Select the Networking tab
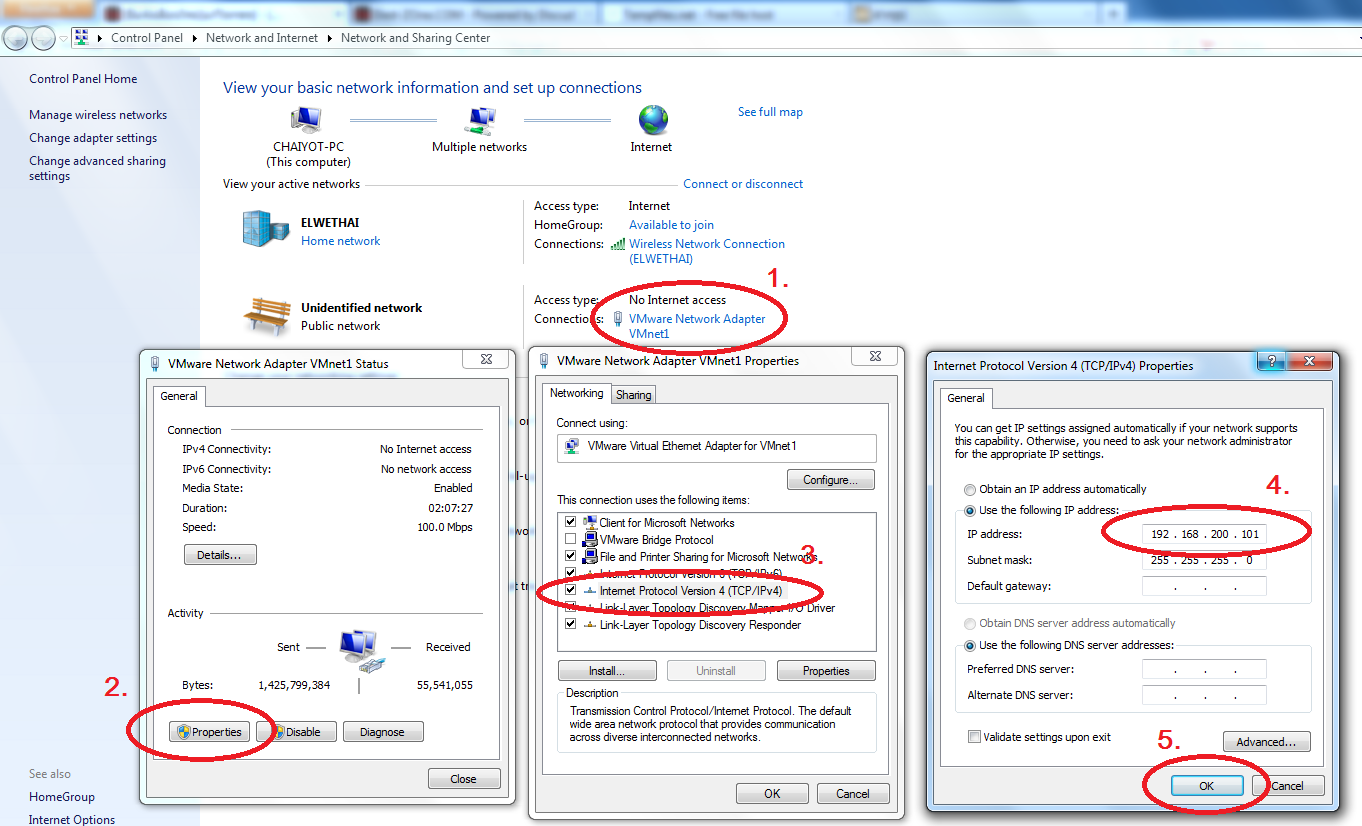Image resolution: width=1362 pixels, height=826 pixels. point(577,393)
